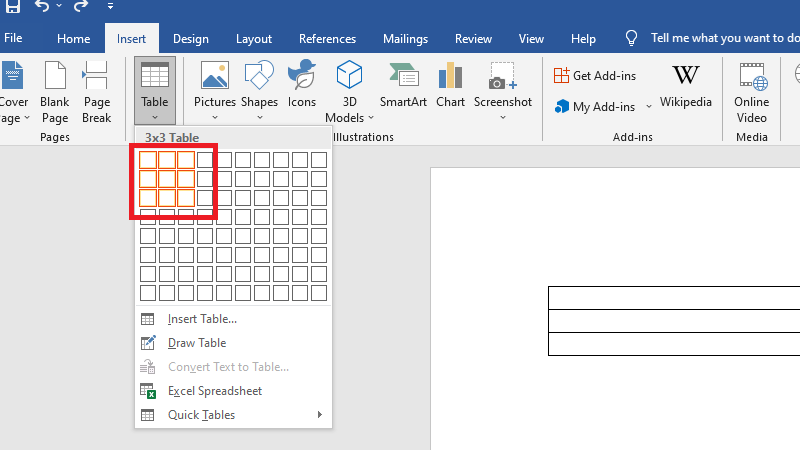The width and height of the screenshot is (800, 450).
Task: Select Draw Table in the dropdown
Action: pos(197,343)
